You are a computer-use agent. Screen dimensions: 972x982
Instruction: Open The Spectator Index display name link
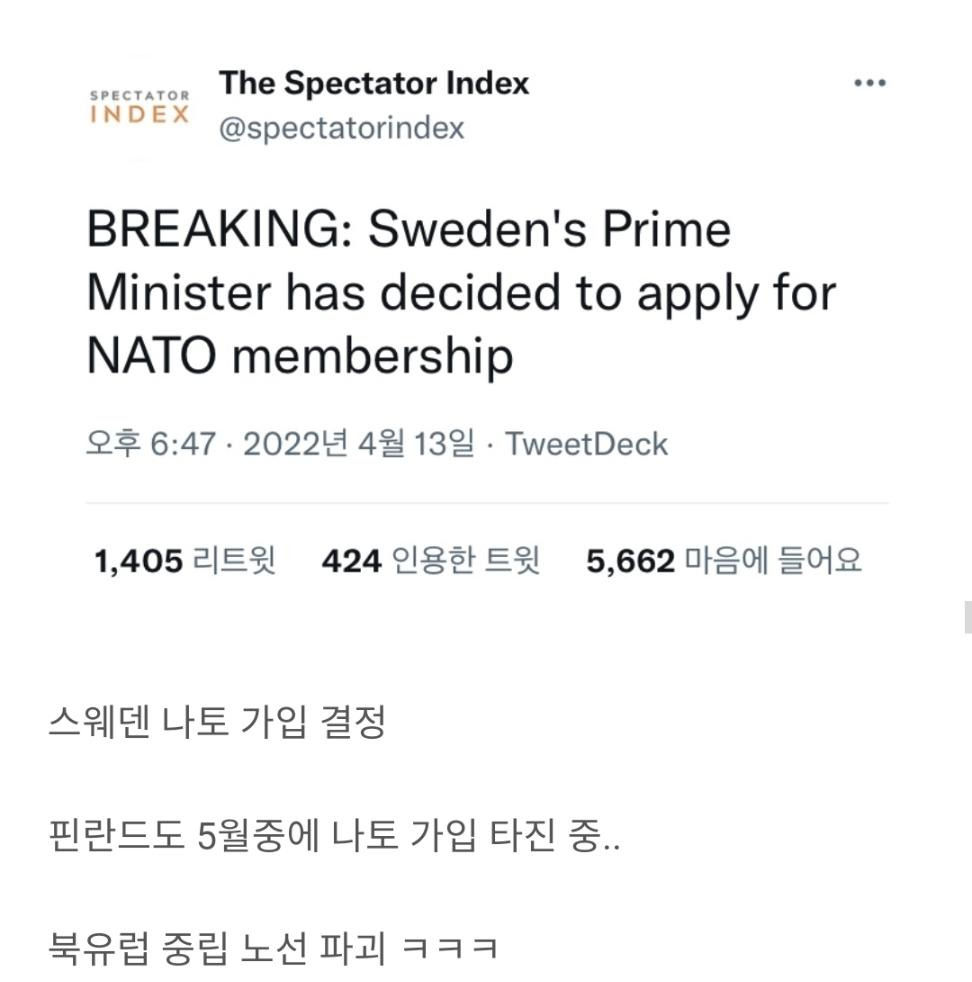tap(374, 83)
